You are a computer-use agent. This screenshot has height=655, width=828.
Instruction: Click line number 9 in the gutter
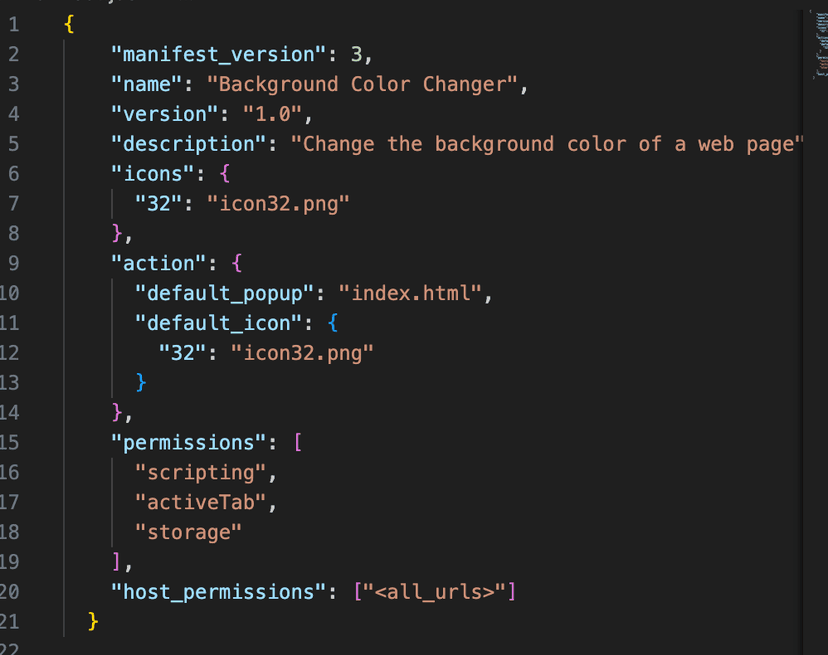(14, 263)
